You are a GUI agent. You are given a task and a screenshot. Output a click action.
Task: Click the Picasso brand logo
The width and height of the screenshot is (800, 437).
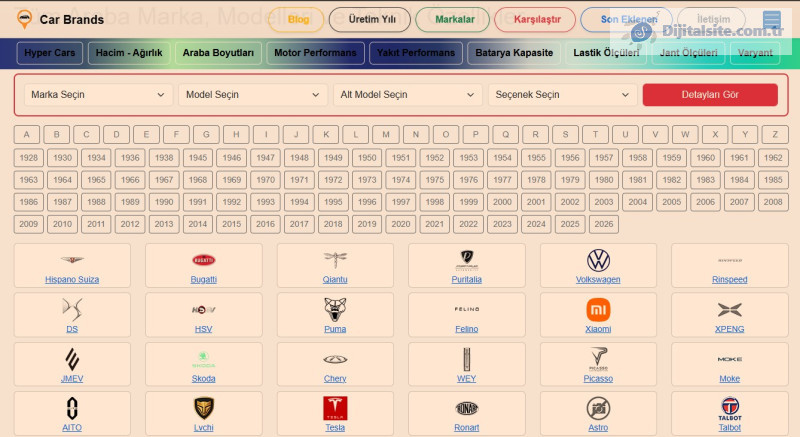pos(598,359)
